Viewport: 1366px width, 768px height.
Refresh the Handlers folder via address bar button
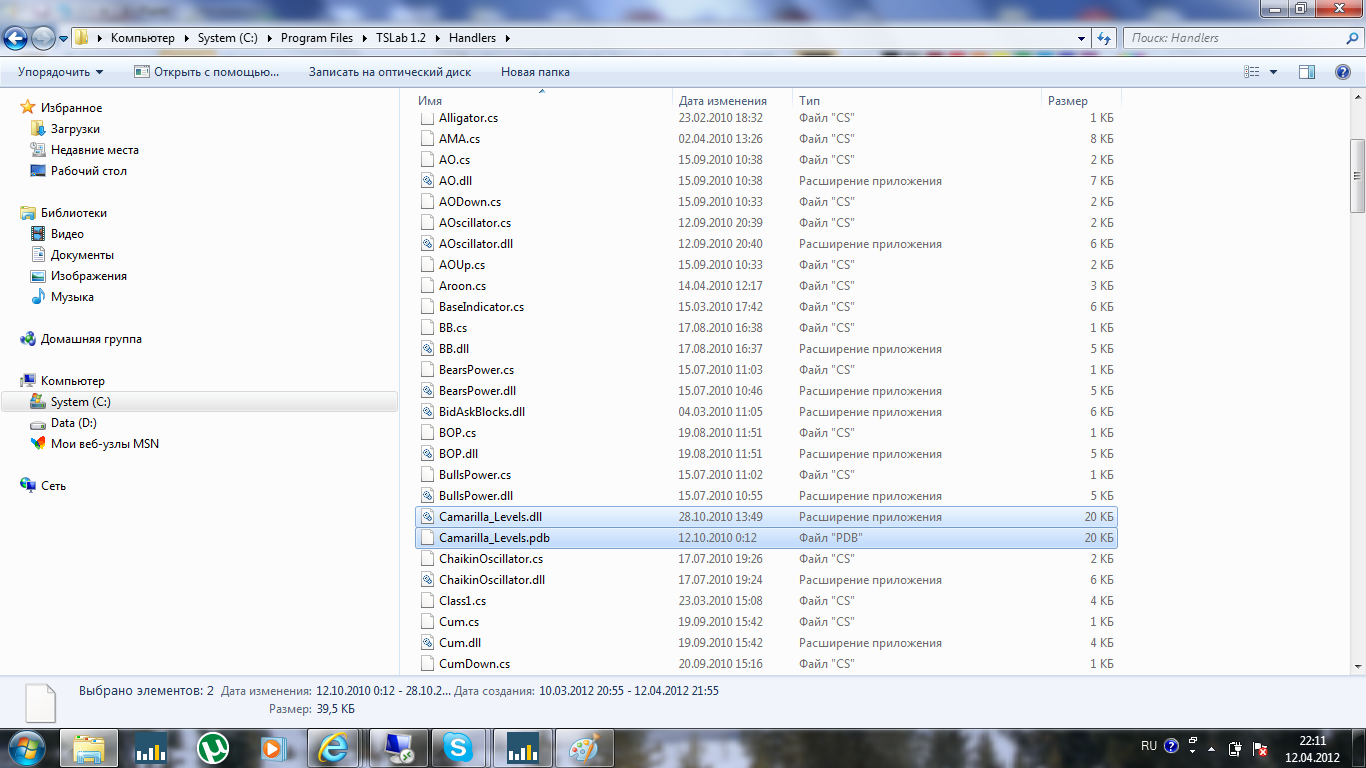[x=1104, y=38]
